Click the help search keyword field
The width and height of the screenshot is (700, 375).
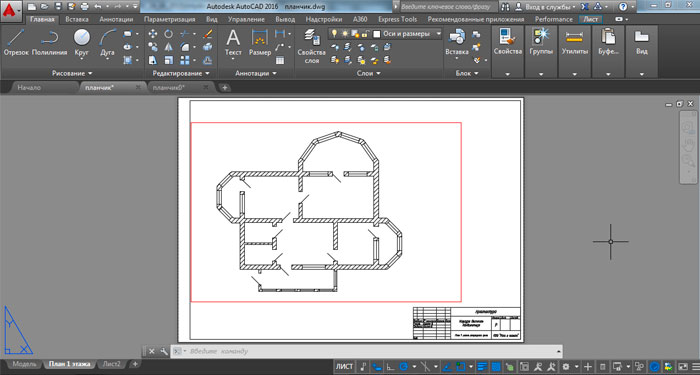[x=448, y=7]
